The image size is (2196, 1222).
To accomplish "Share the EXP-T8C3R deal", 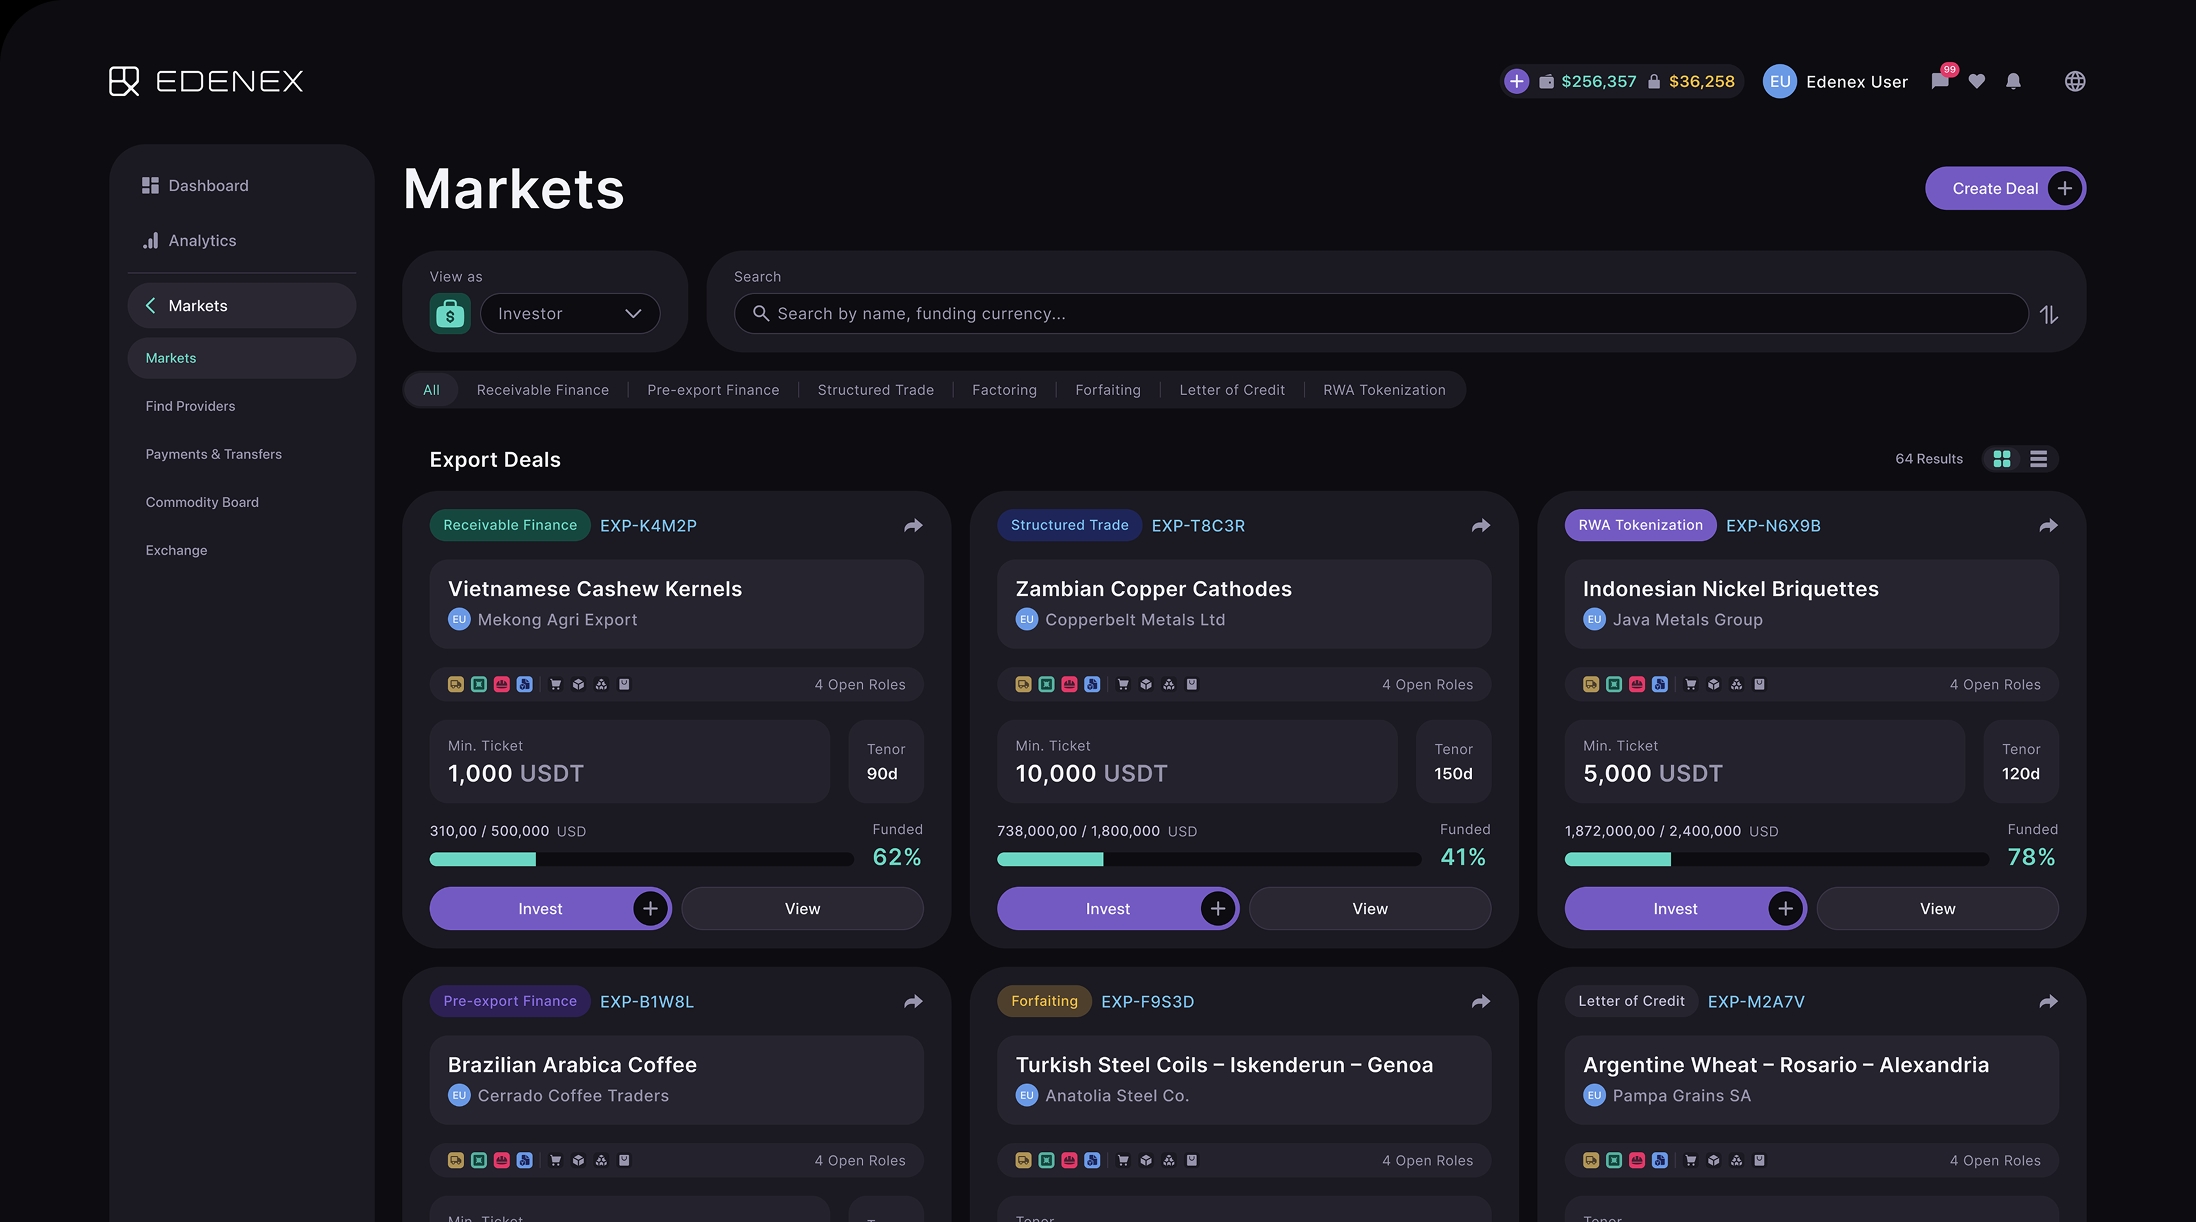I will (x=1481, y=525).
